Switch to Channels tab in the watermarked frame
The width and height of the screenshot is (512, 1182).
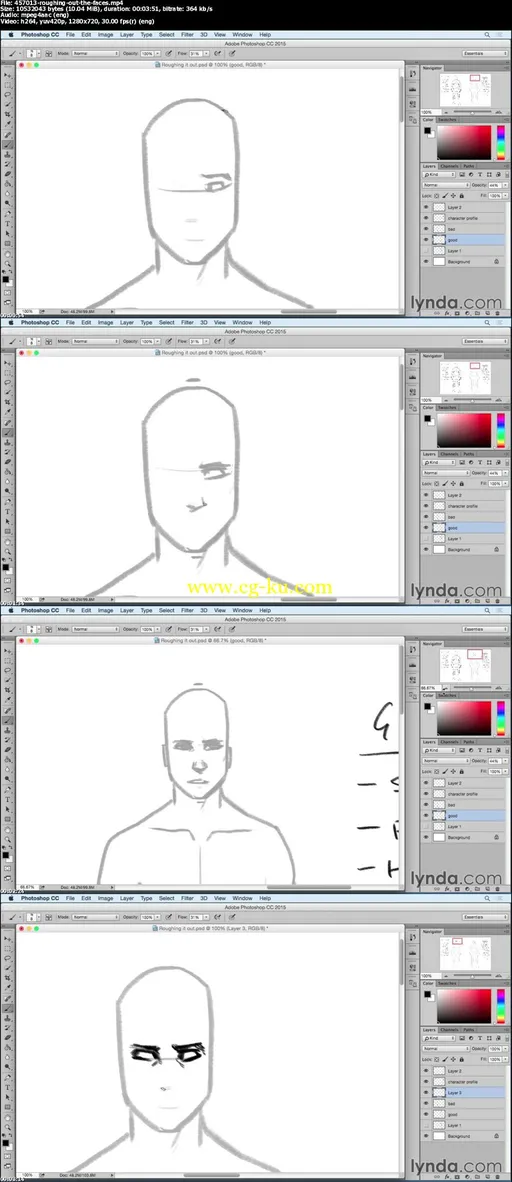point(449,454)
